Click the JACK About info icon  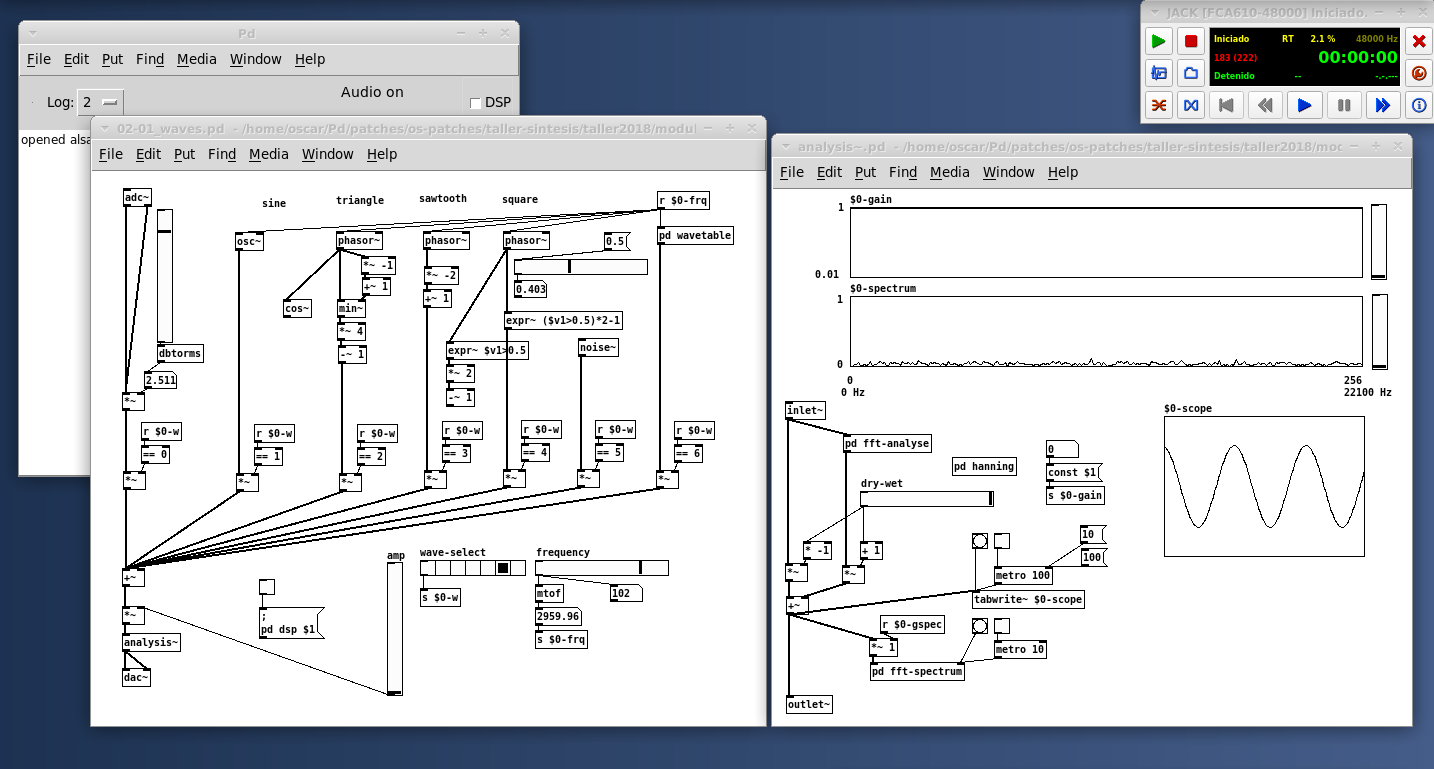click(x=1418, y=105)
